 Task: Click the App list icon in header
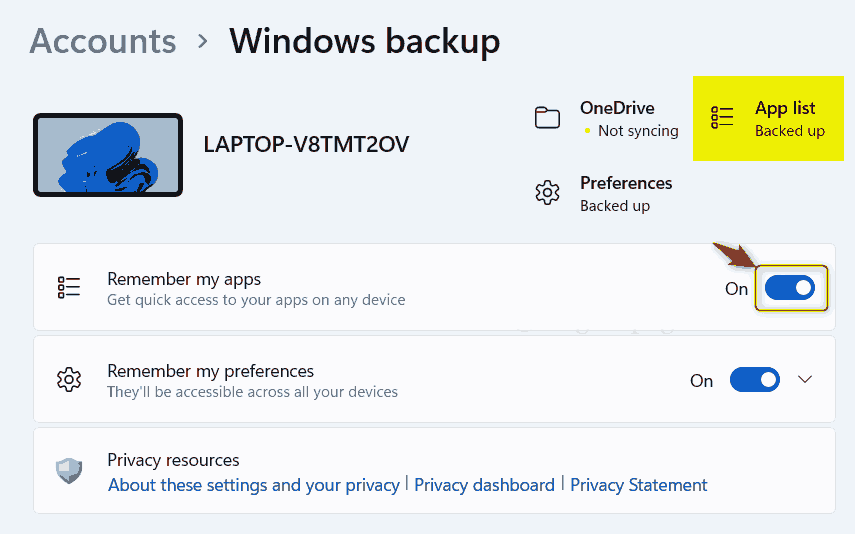pyautogui.click(x=722, y=118)
